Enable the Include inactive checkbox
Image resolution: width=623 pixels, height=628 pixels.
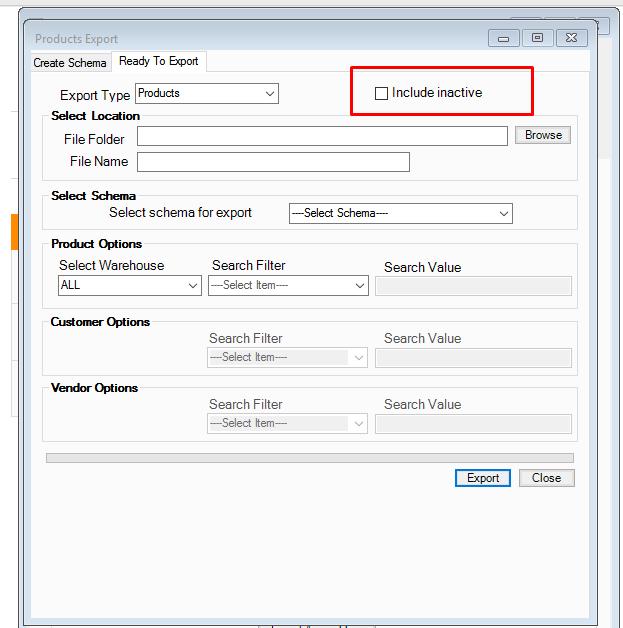[x=381, y=93]
